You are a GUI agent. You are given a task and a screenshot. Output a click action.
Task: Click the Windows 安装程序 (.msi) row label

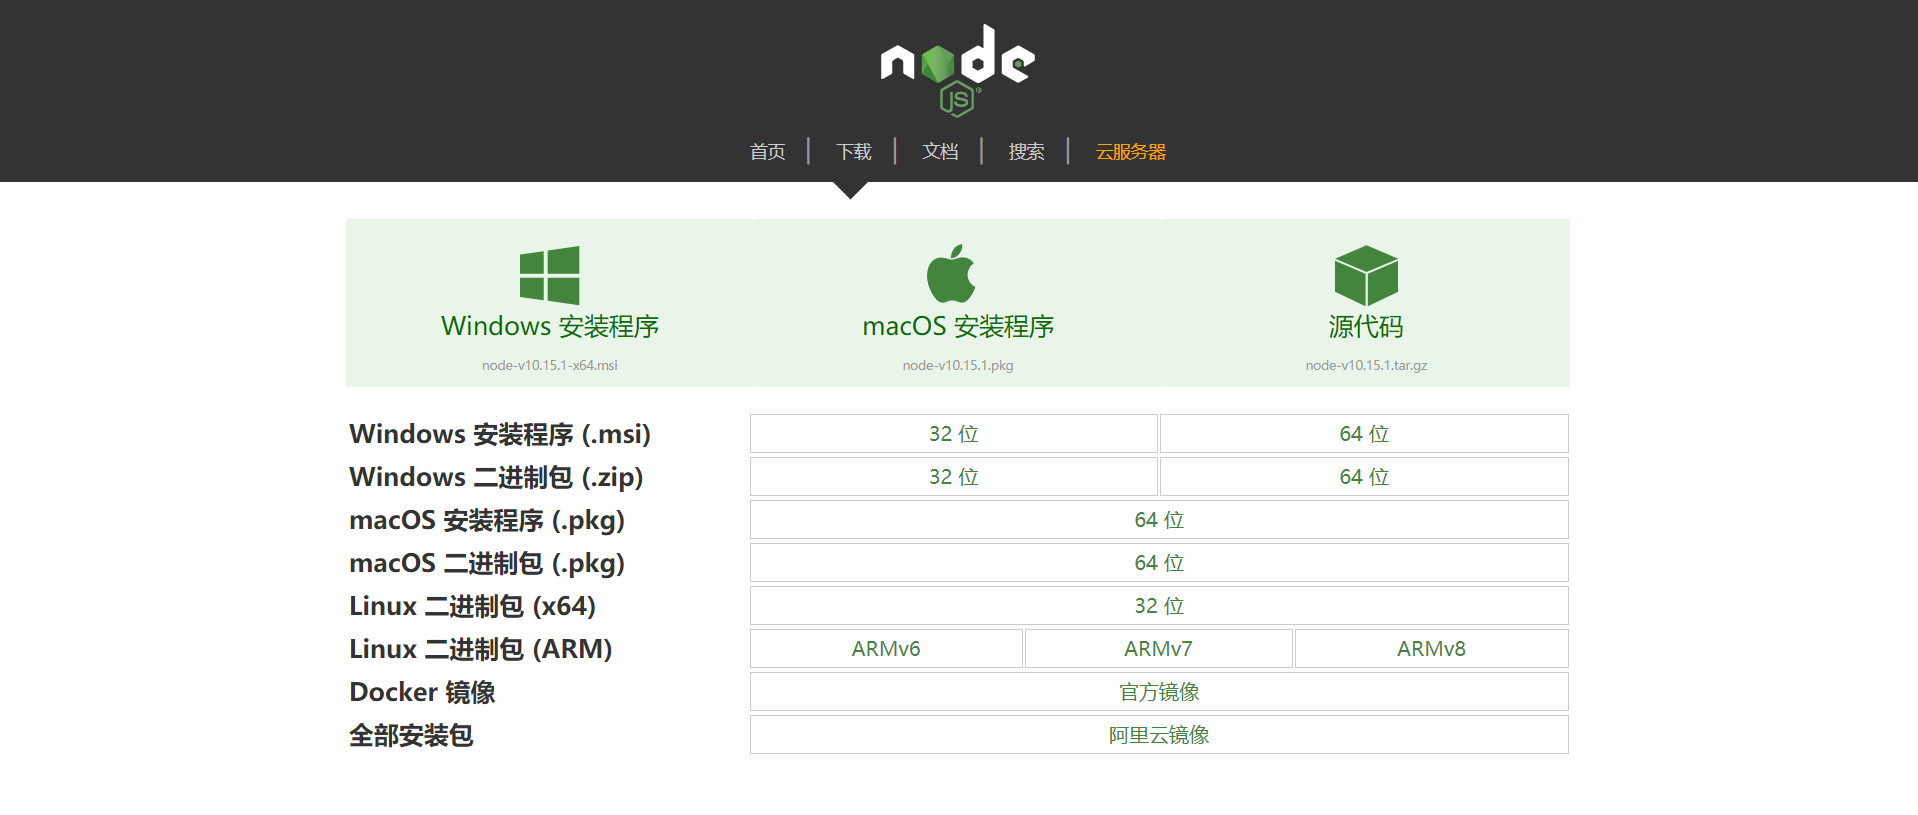(500, 434)
